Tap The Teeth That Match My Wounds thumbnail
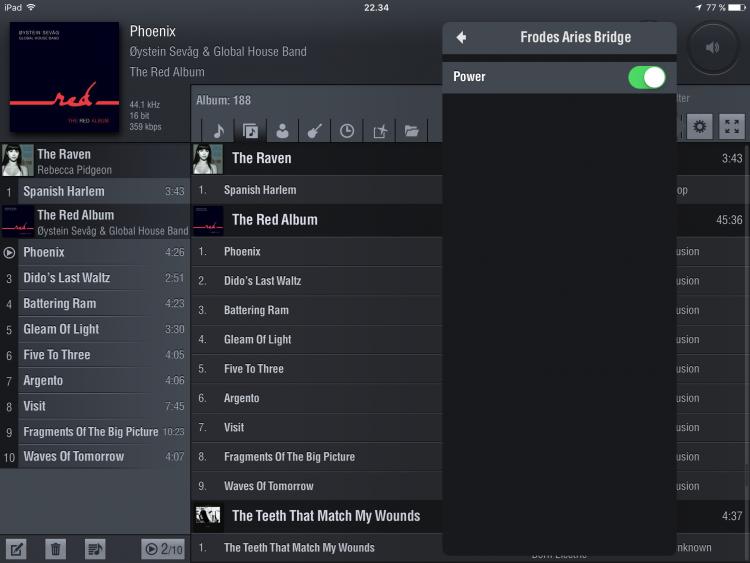Viewport: 750px width, 563px height. click(208, 517)
